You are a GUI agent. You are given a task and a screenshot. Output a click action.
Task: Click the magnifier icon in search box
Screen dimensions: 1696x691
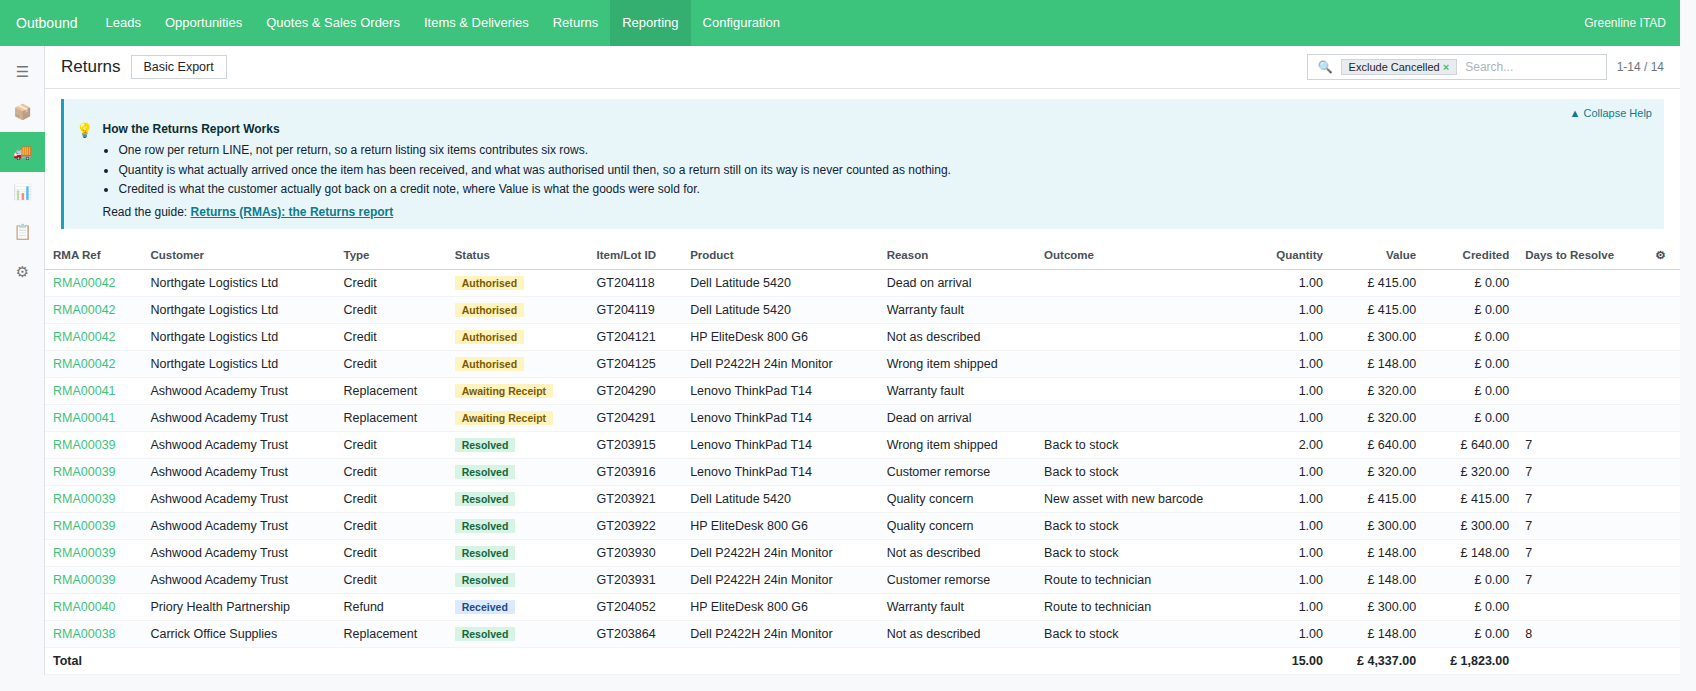click(x=1325, y=67)
